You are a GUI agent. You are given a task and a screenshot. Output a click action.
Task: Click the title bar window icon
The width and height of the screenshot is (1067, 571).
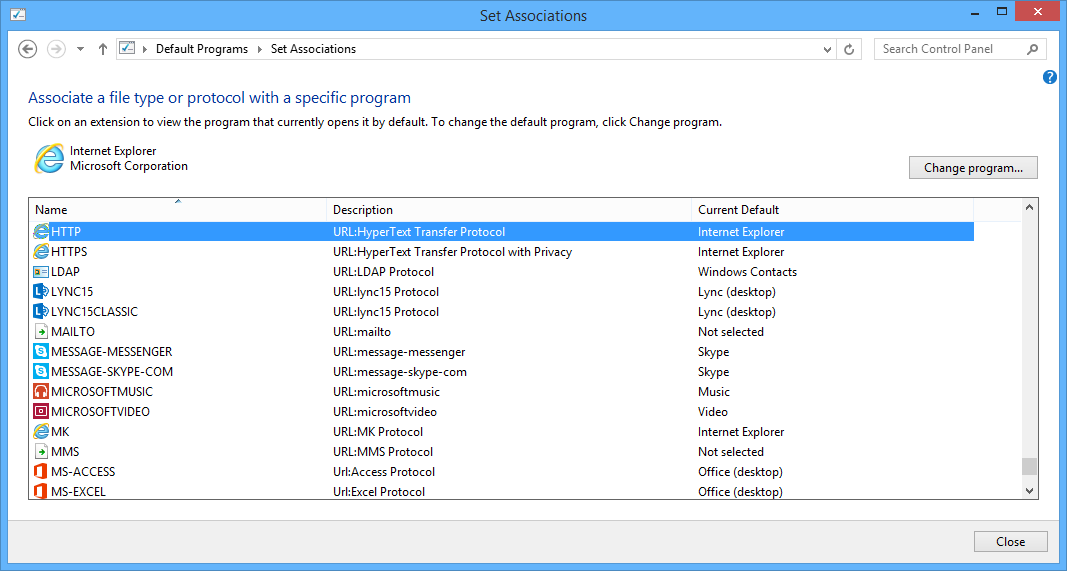click(x=18, y=14)
